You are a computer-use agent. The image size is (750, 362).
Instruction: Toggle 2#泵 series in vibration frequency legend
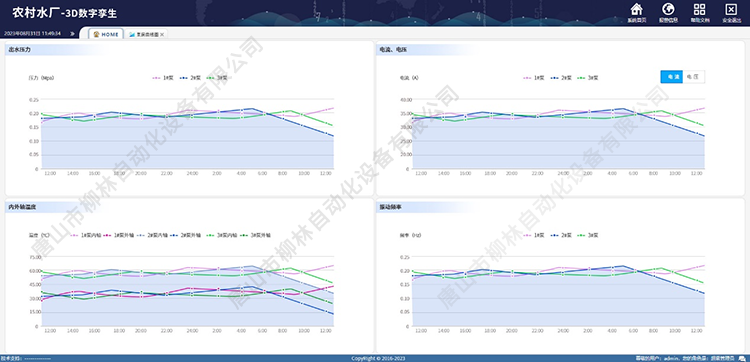coord(561,235)
